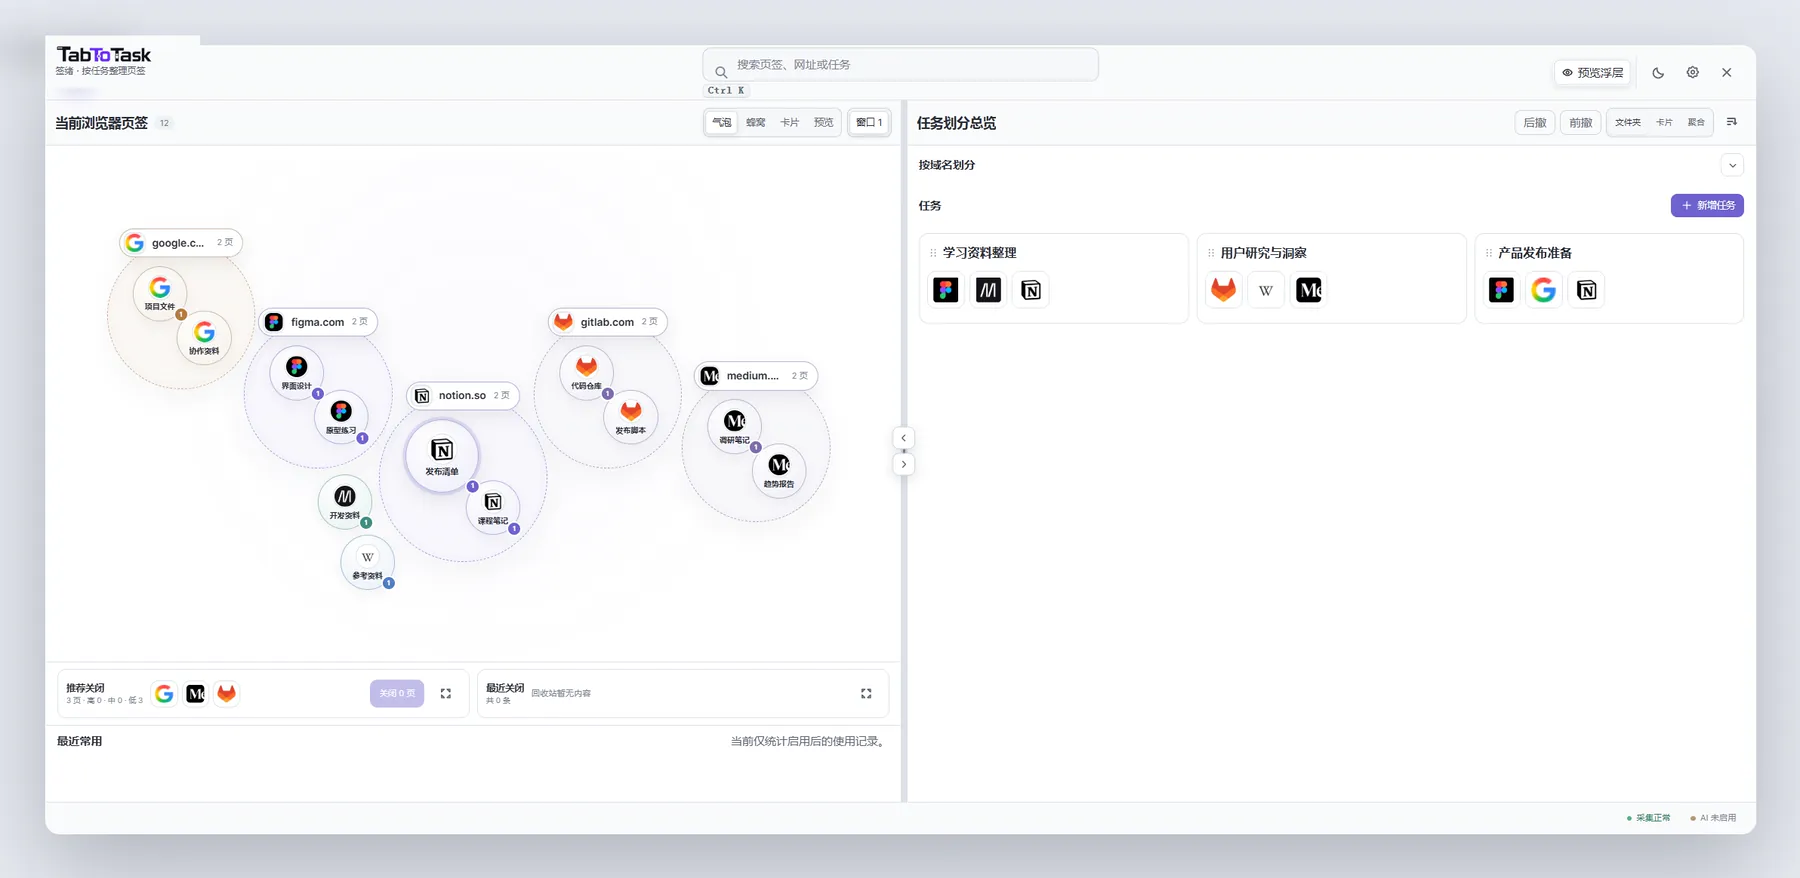The width and height of the screenshot is (1800, 878).
Task: Expand panel with right chevron splitter
Action: coord(903,464)
